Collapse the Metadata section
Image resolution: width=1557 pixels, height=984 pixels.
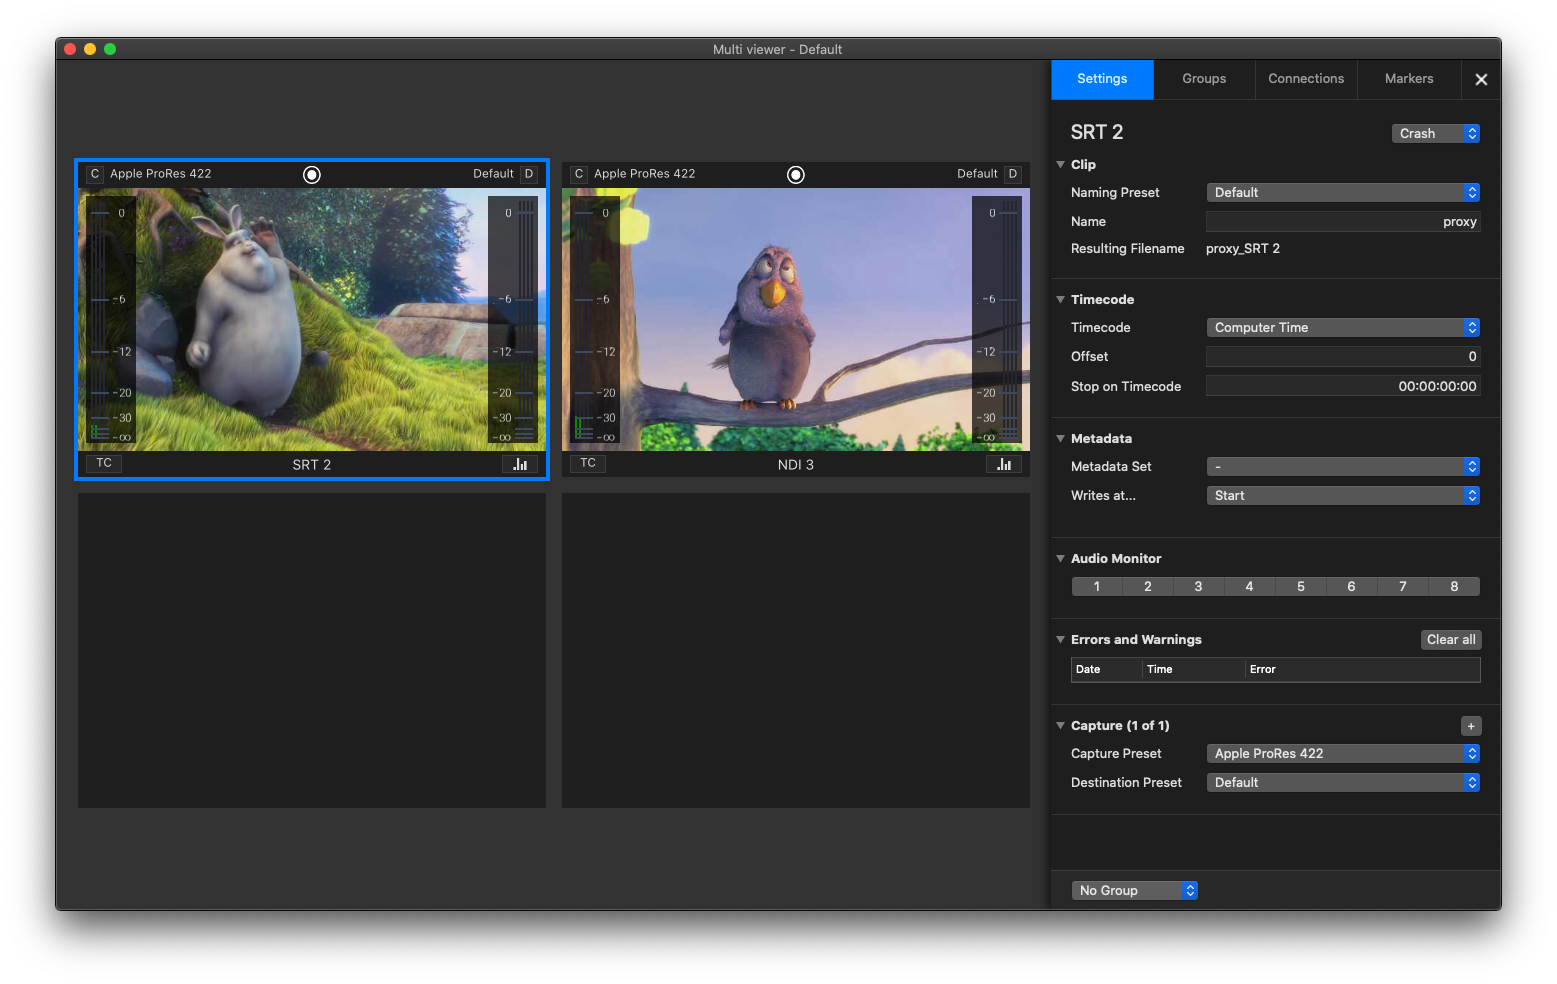[x=1061, y=439]
